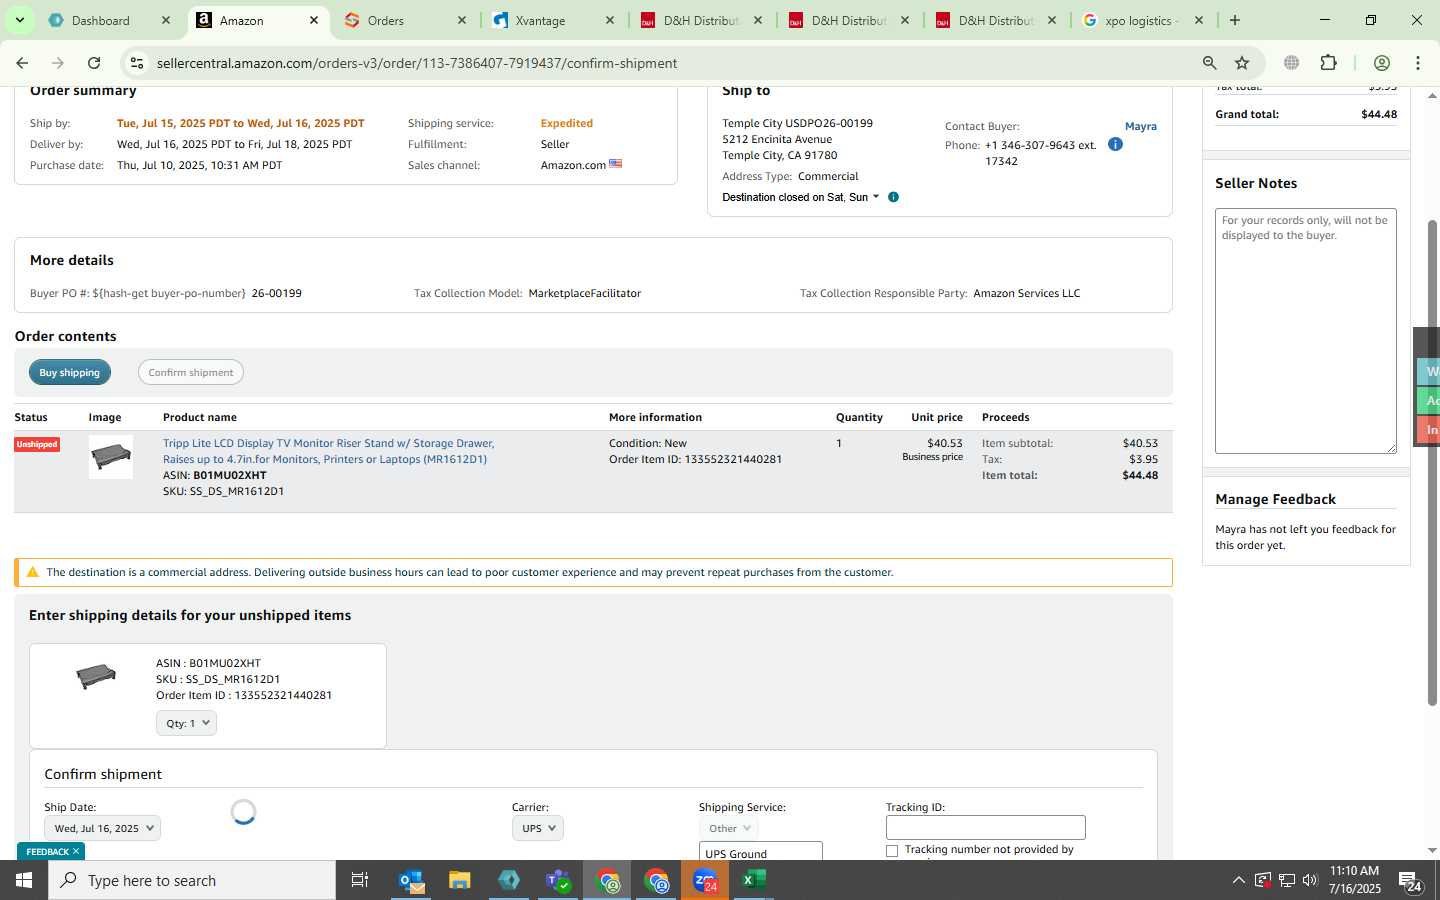Click the product image in shipping details card
The width and height of the screenshot is (1440, 900).
[96, 677]
